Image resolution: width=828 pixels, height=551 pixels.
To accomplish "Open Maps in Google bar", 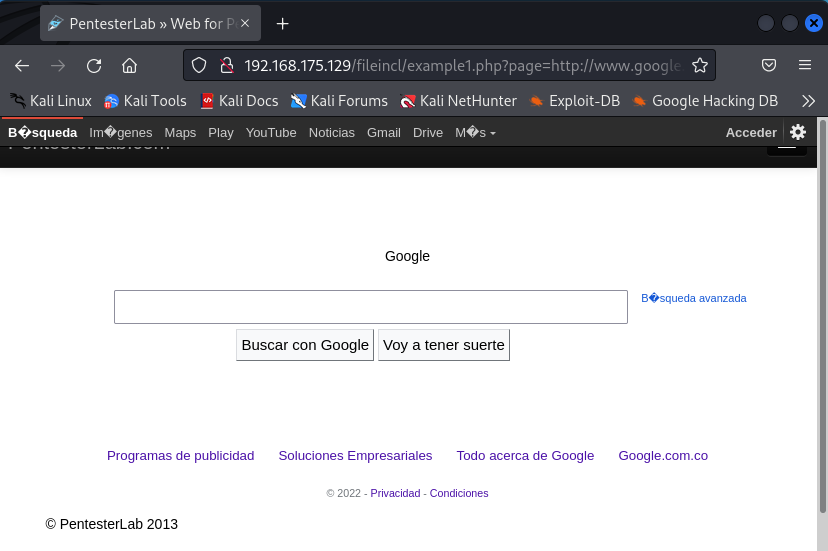I will pos(180,133).
